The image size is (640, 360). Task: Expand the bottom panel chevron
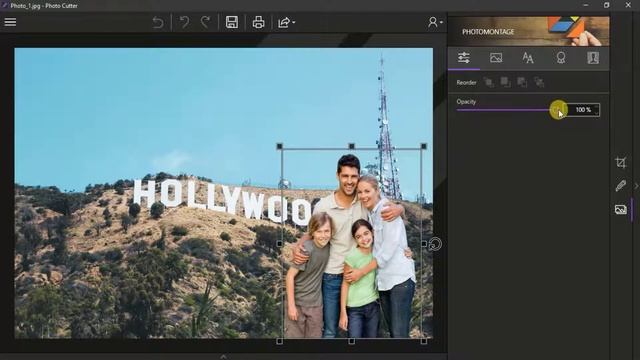[223, 356]
